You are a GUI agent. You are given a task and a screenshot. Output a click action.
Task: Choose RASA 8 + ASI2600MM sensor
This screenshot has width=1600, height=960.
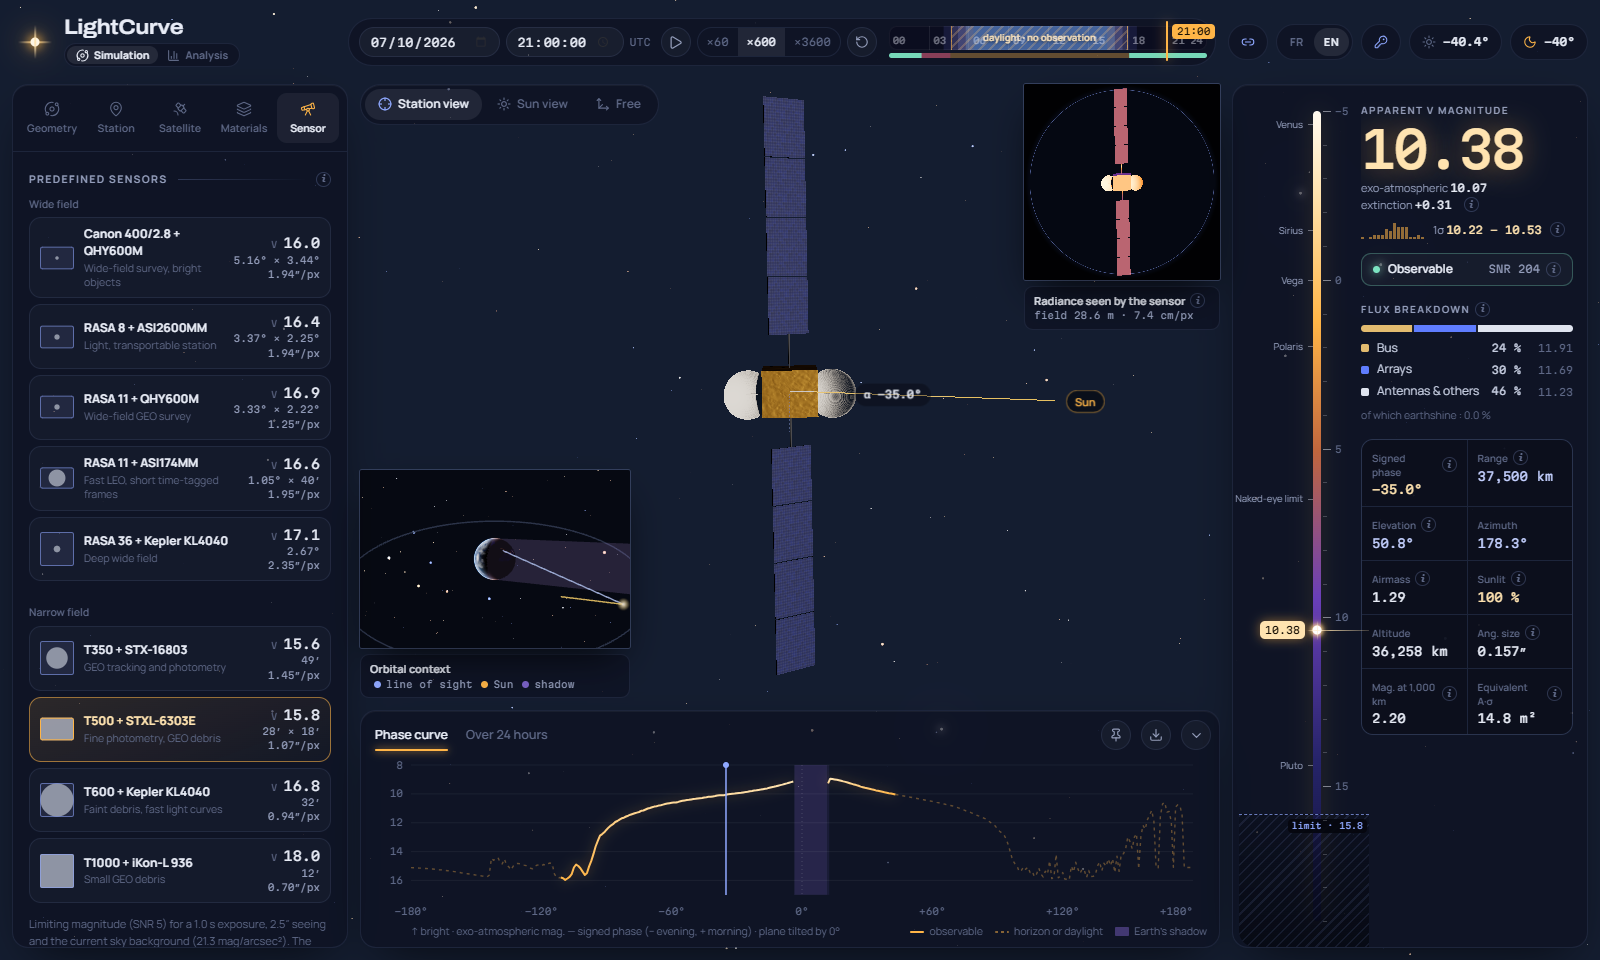[x=180, y=337]
